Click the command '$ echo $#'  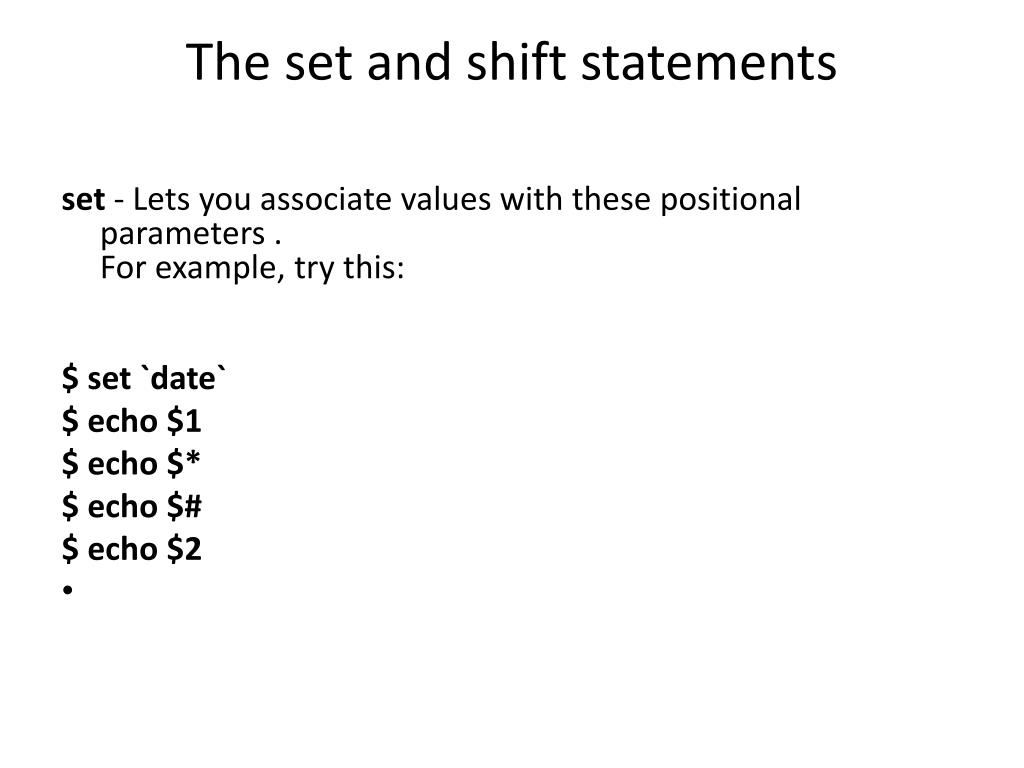(x=132, y=506)
